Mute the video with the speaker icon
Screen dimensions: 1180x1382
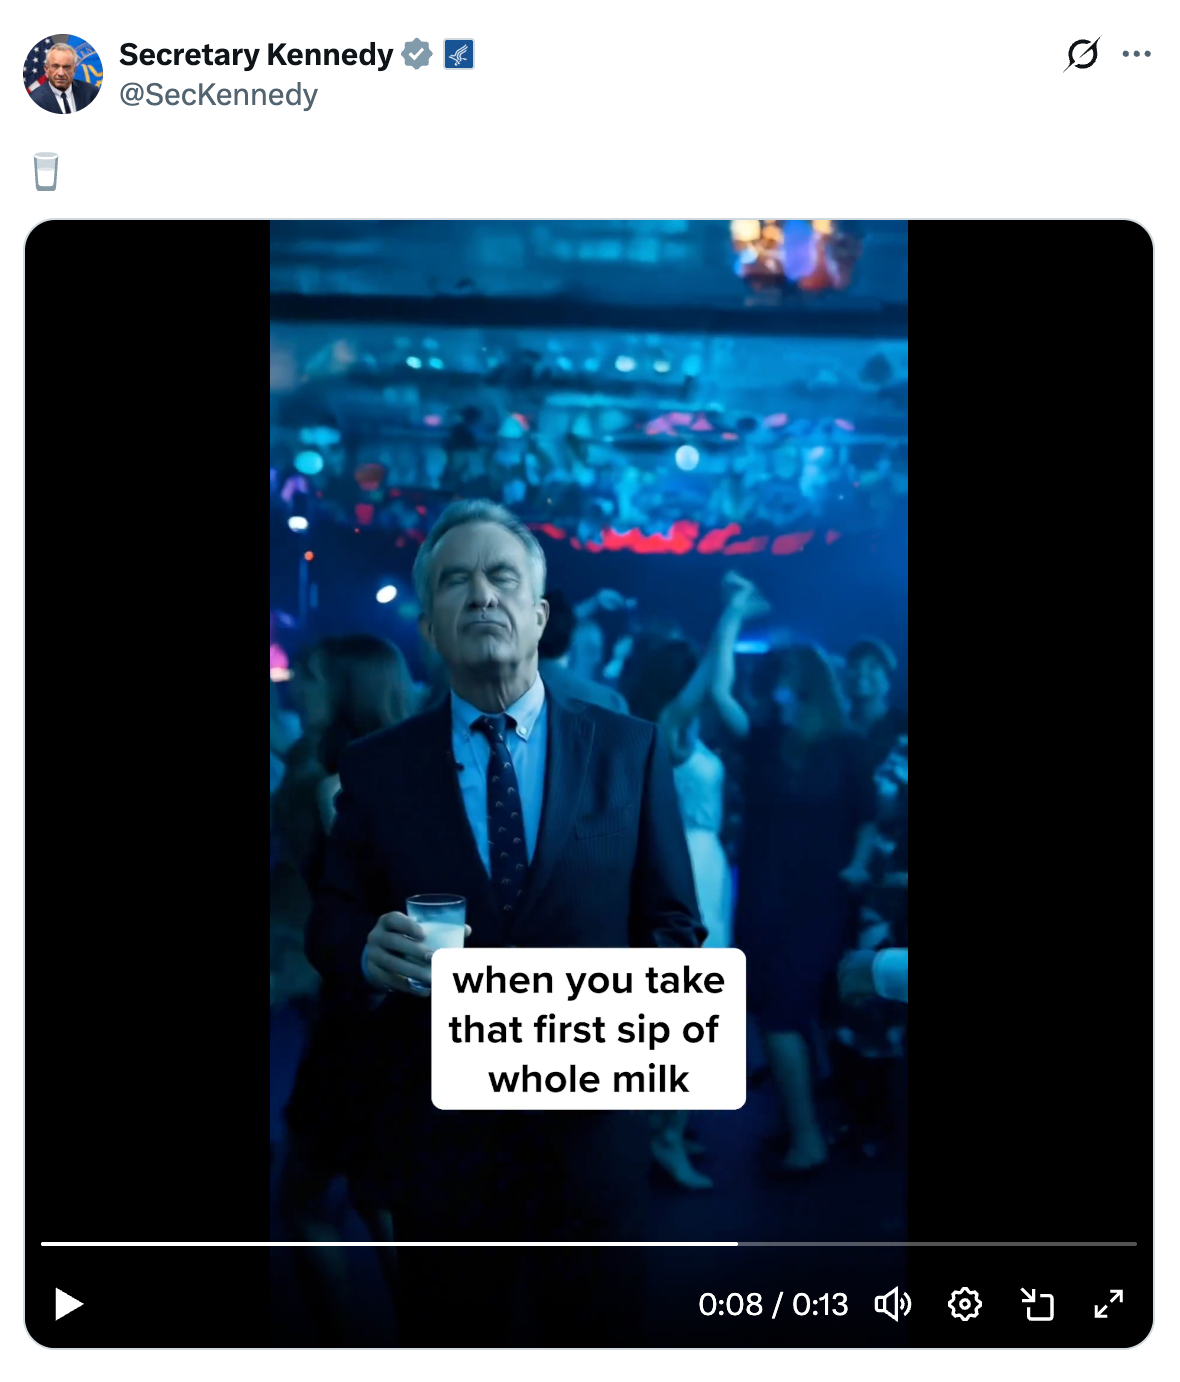click(892, 1304)
